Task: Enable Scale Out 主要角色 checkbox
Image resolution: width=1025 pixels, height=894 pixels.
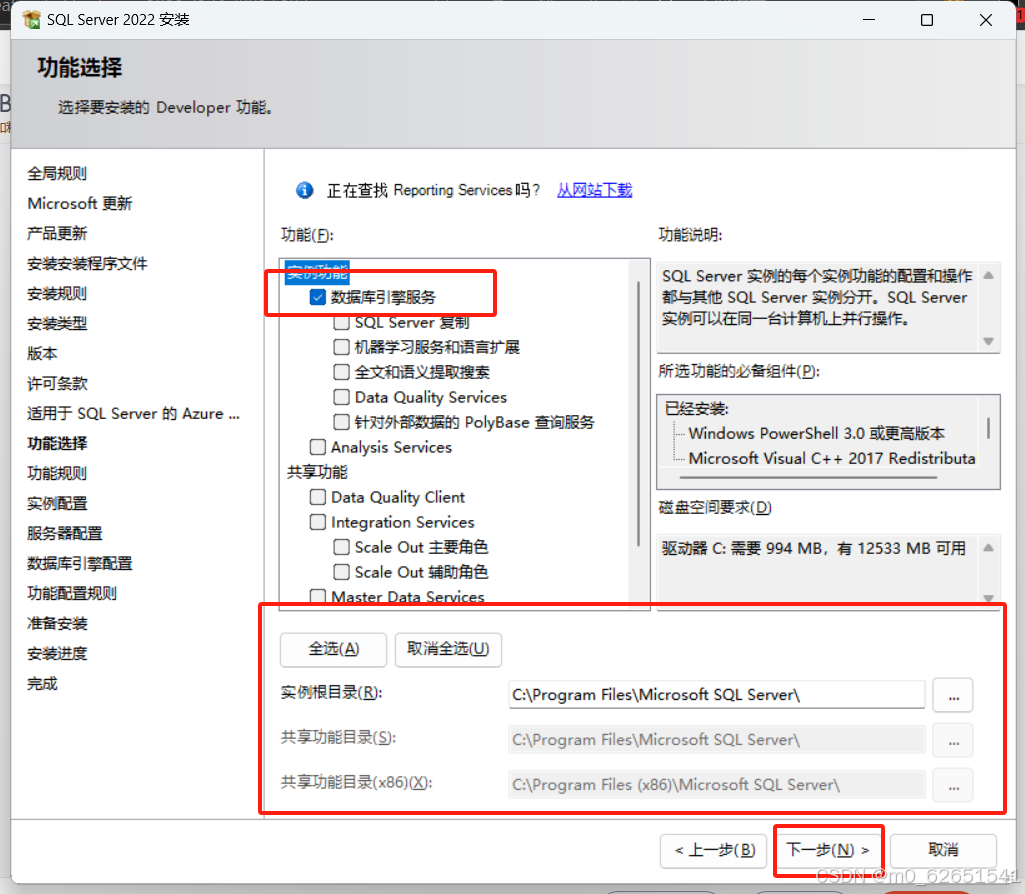Action: pyautogui.click(x=341, y=547)
